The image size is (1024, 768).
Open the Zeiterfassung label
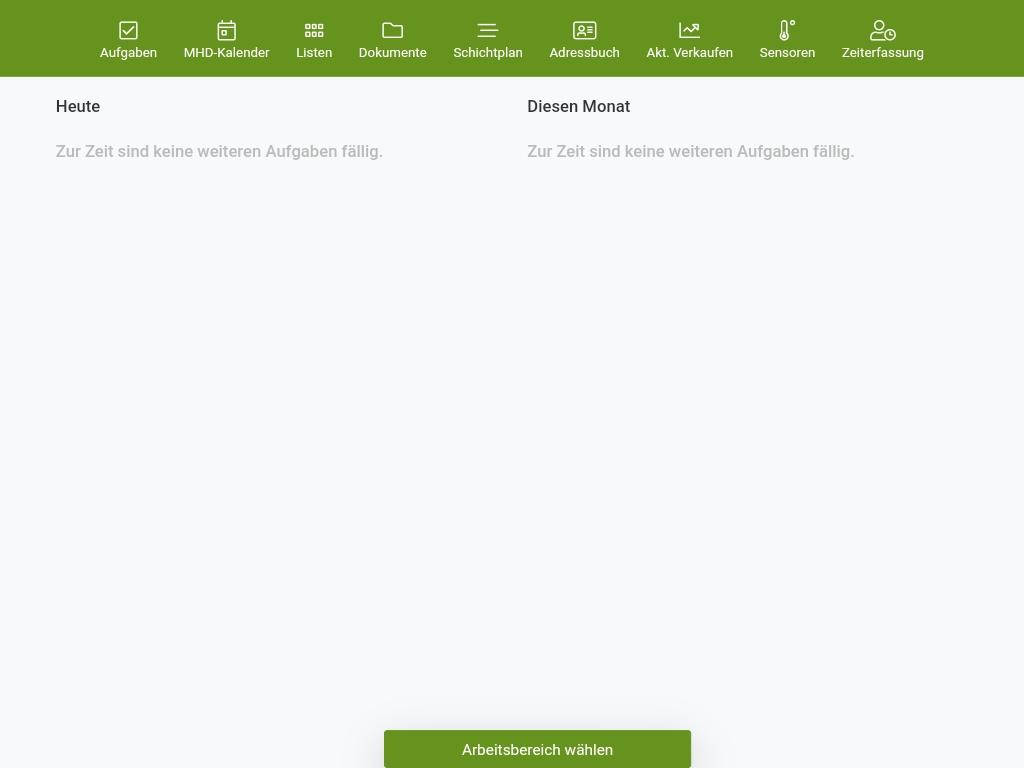click(x=883, y=53)
